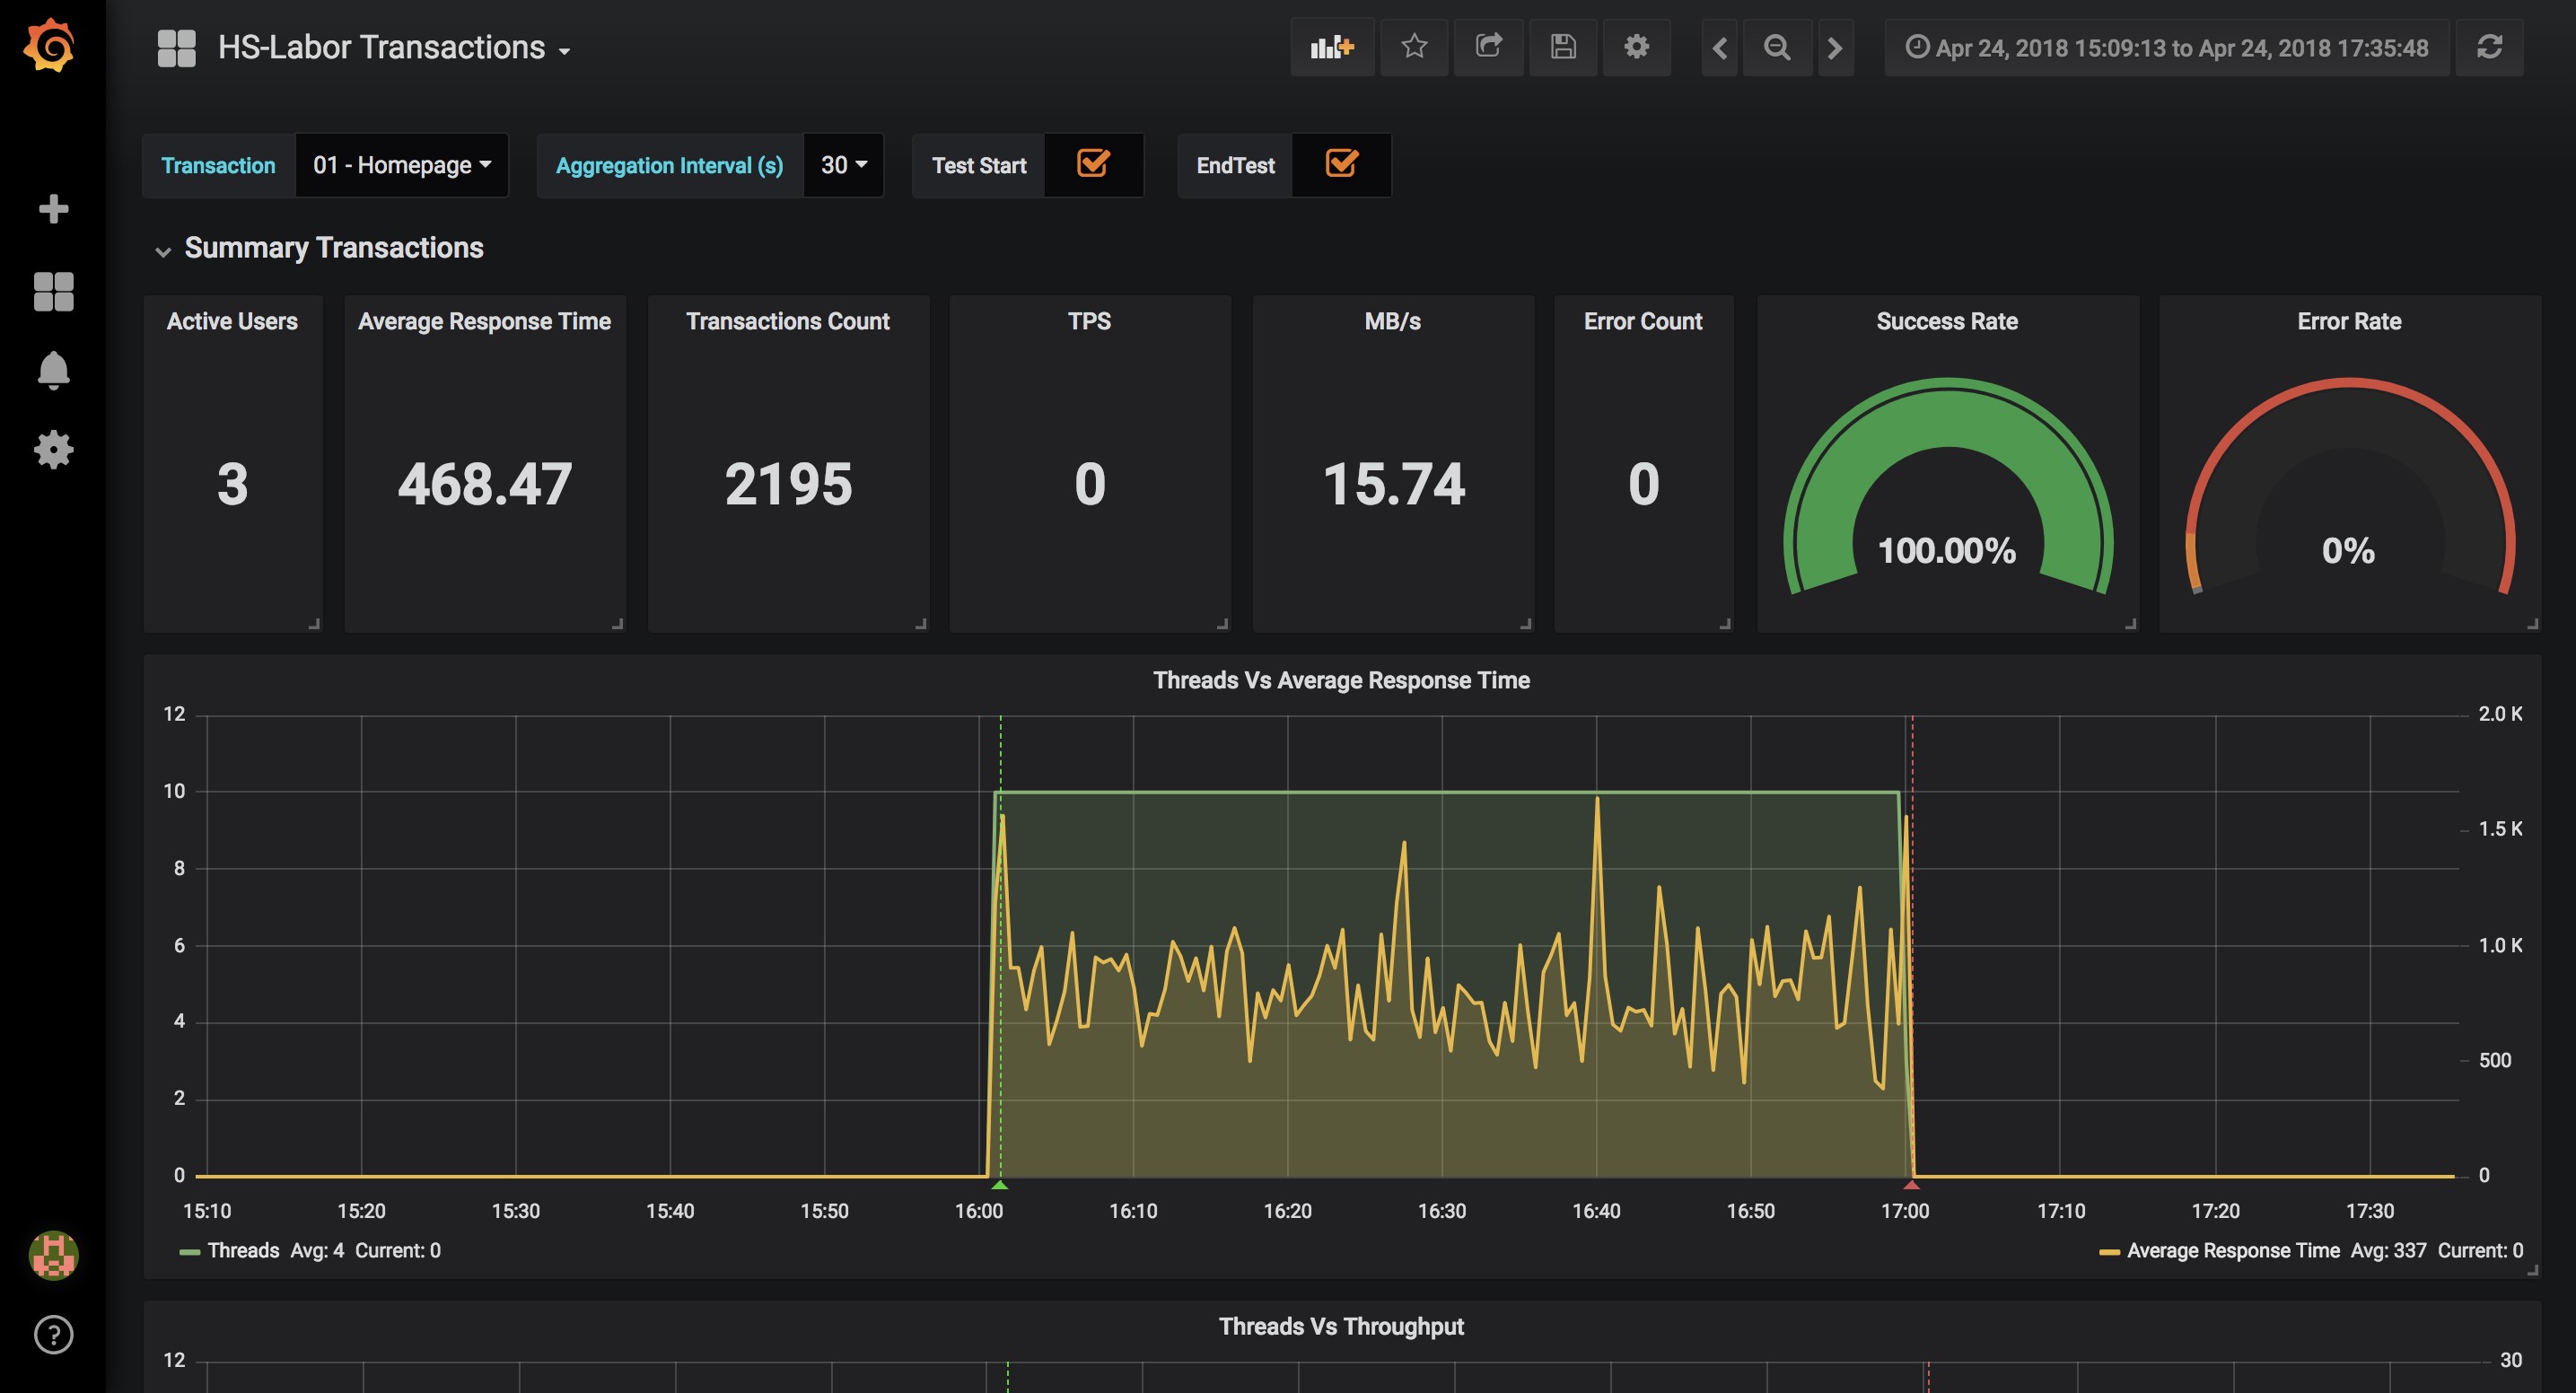Open dashboard settings gear in top toolbar
Viewport: 2576px width, 1393px height.
tap(1636, 47)
